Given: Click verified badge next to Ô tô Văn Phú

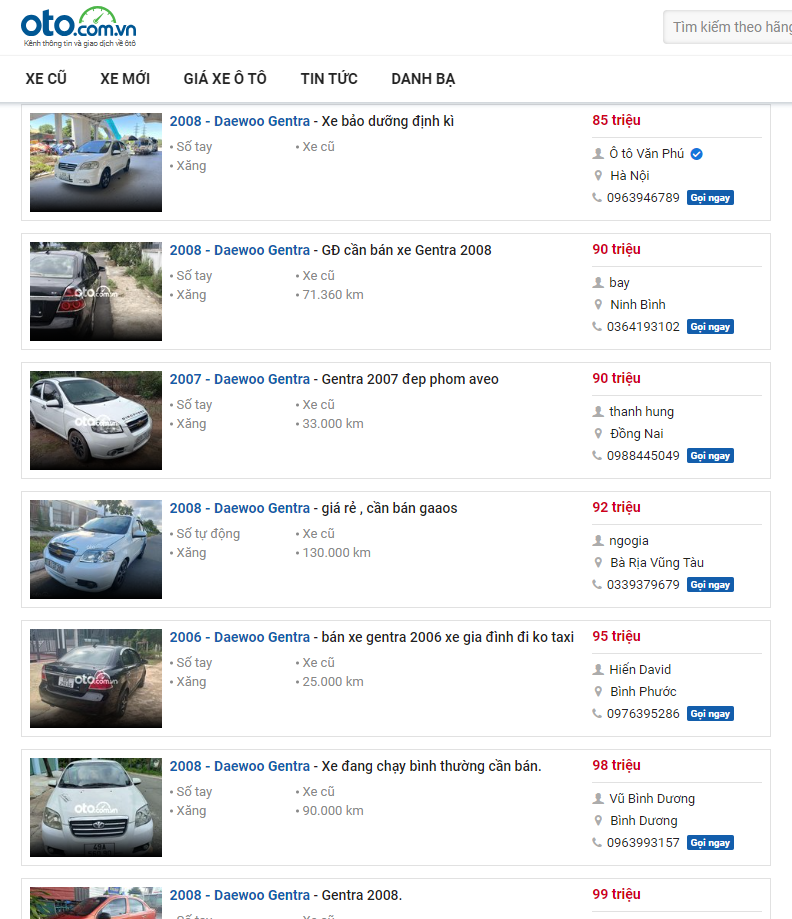Looking at the screenshot, I should 696,154.
